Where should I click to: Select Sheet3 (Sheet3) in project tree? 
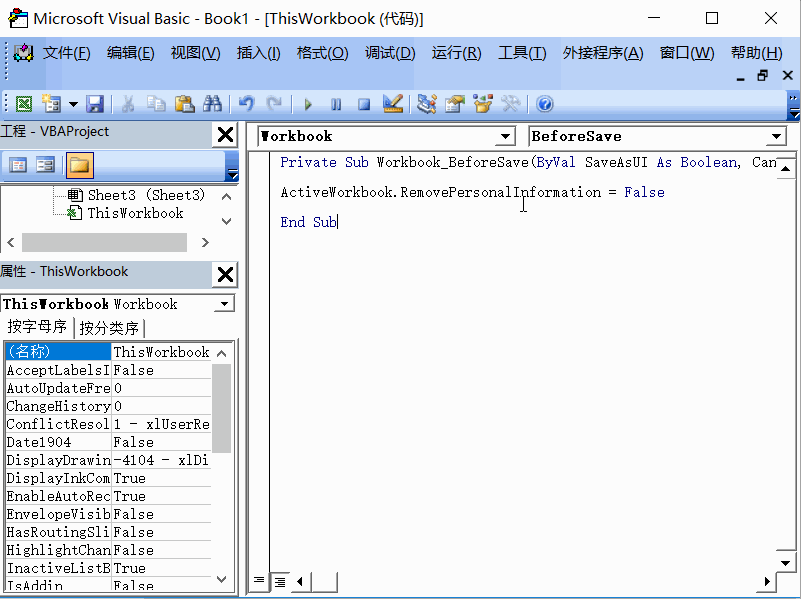146,195
